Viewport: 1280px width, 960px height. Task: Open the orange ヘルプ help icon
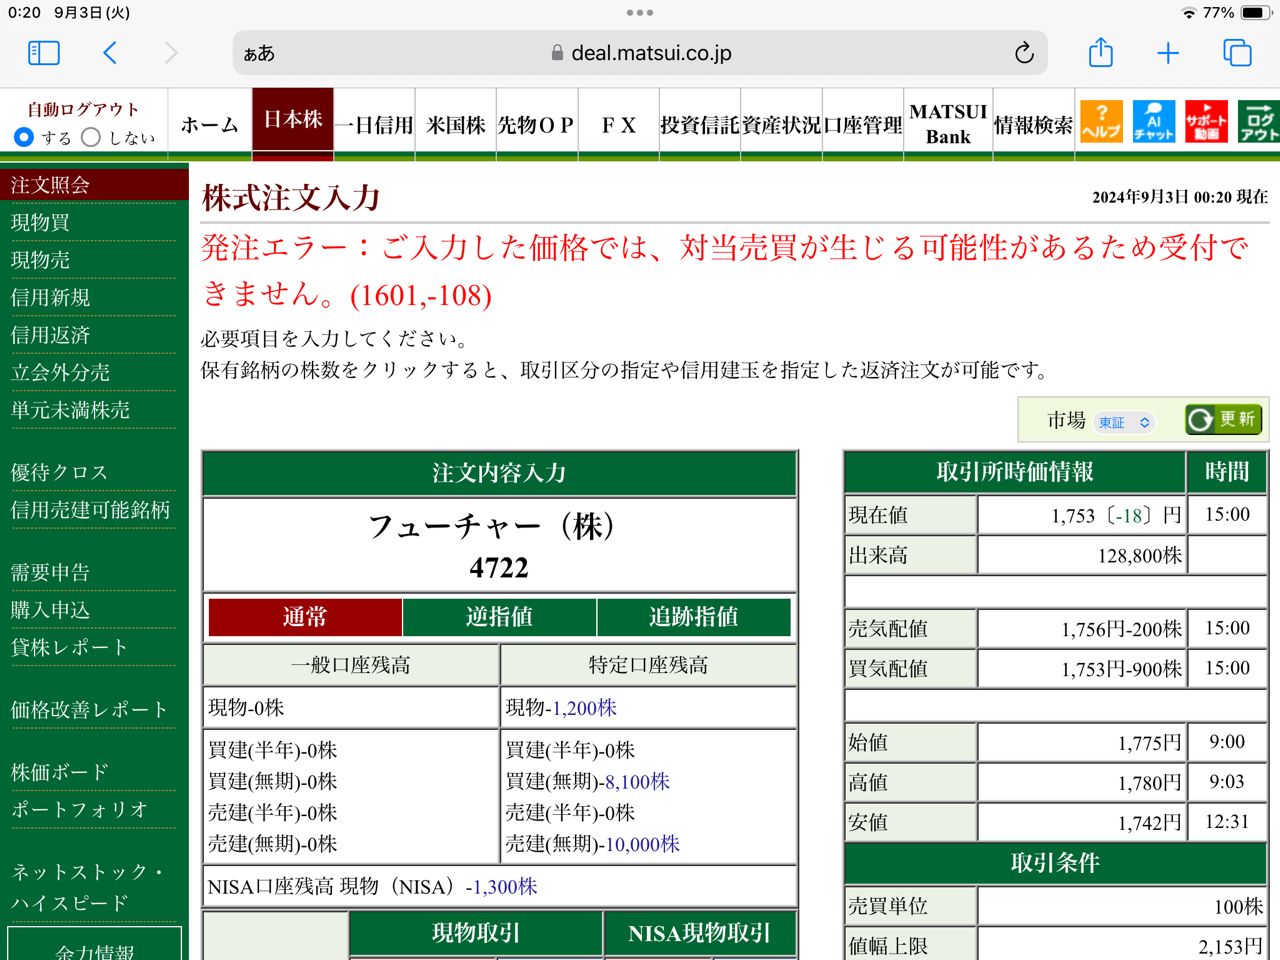point(1101,122)
